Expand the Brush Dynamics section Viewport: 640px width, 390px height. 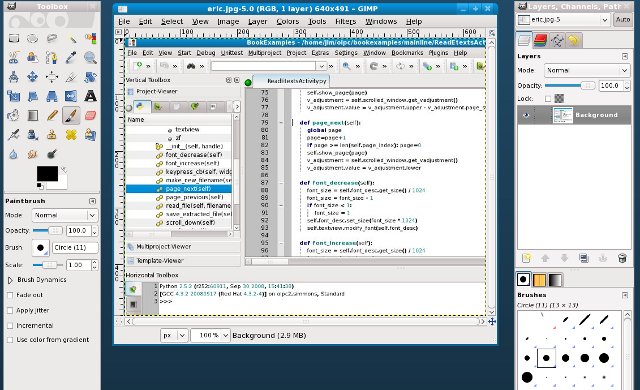tap(10, 280)
